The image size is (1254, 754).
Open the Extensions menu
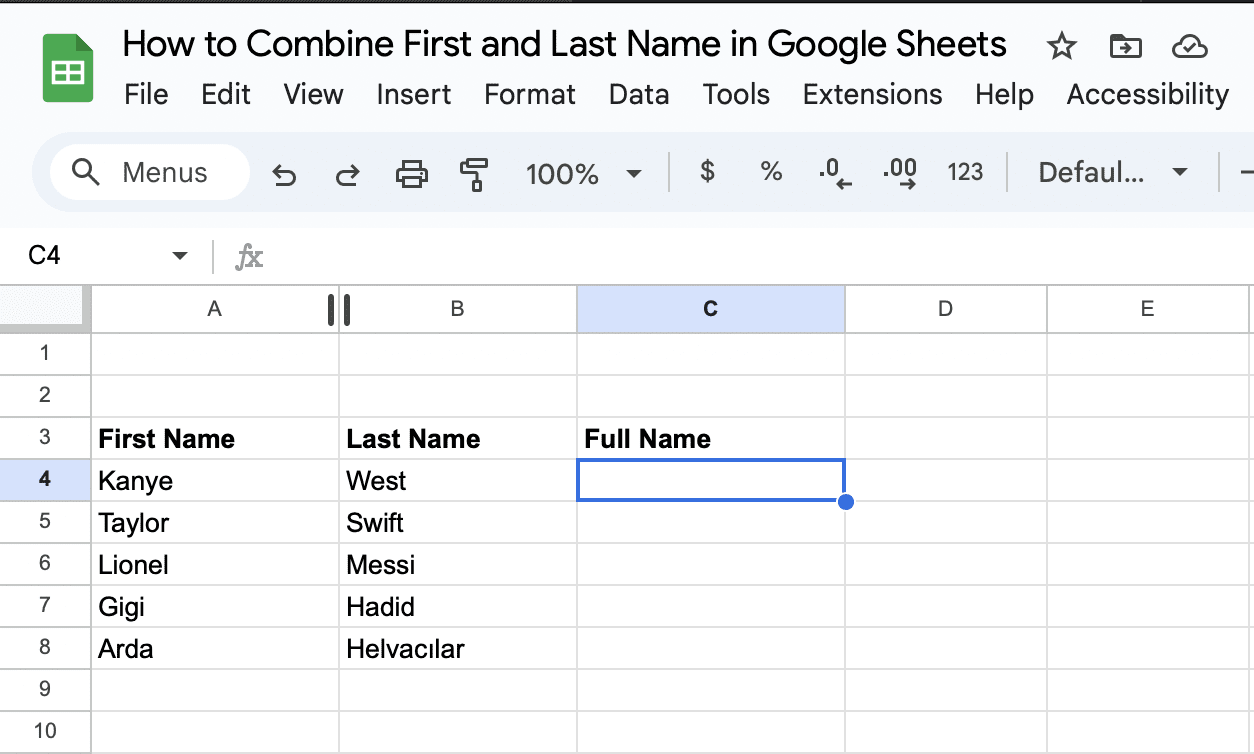click(872, 95)
